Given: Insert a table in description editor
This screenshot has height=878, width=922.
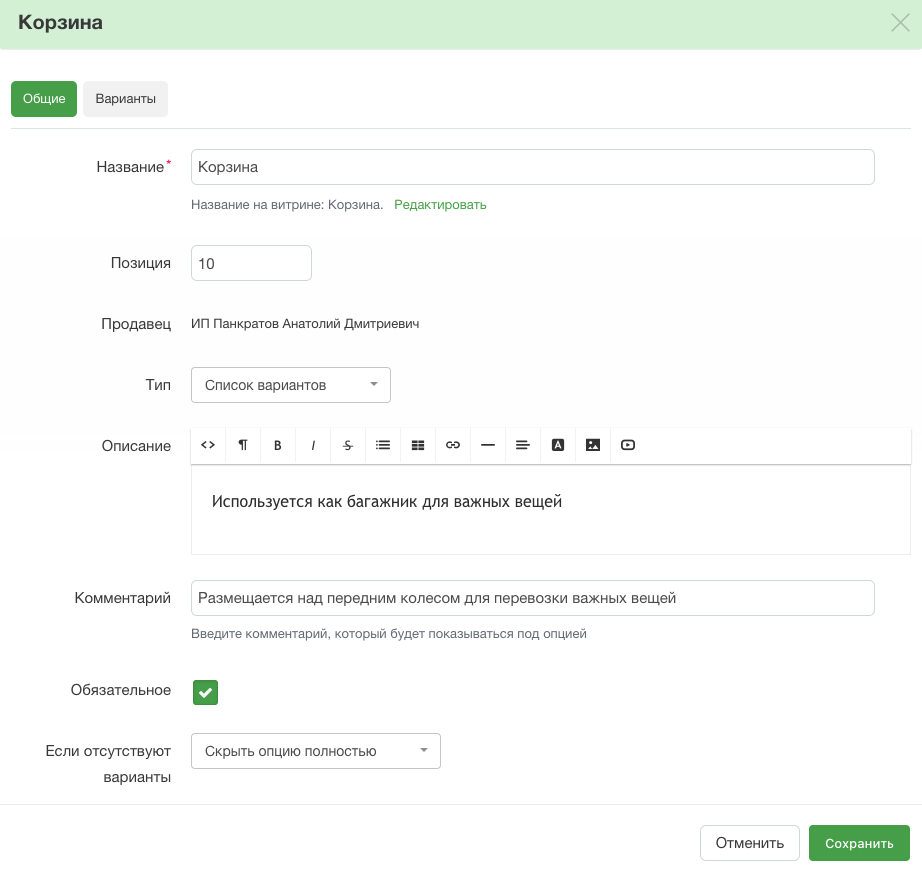Looking at the screenshot, I should (418, 445).
